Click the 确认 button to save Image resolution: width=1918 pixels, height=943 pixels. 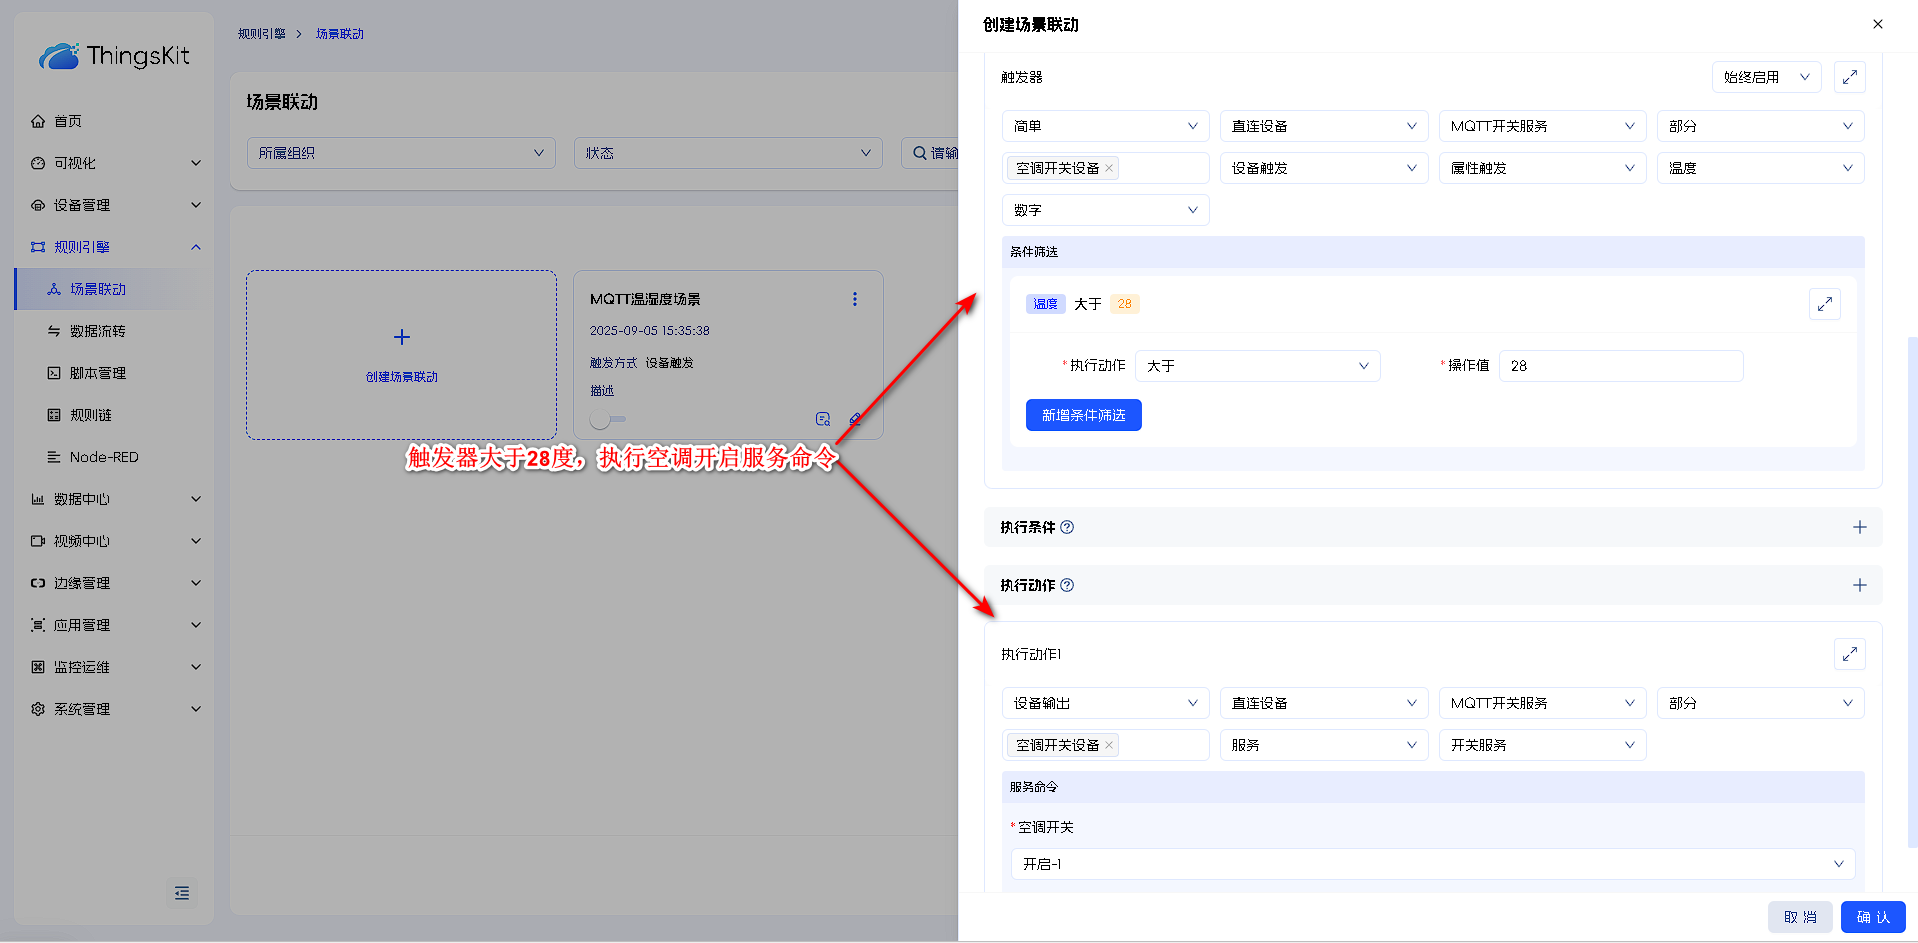tap(1872, 917)
